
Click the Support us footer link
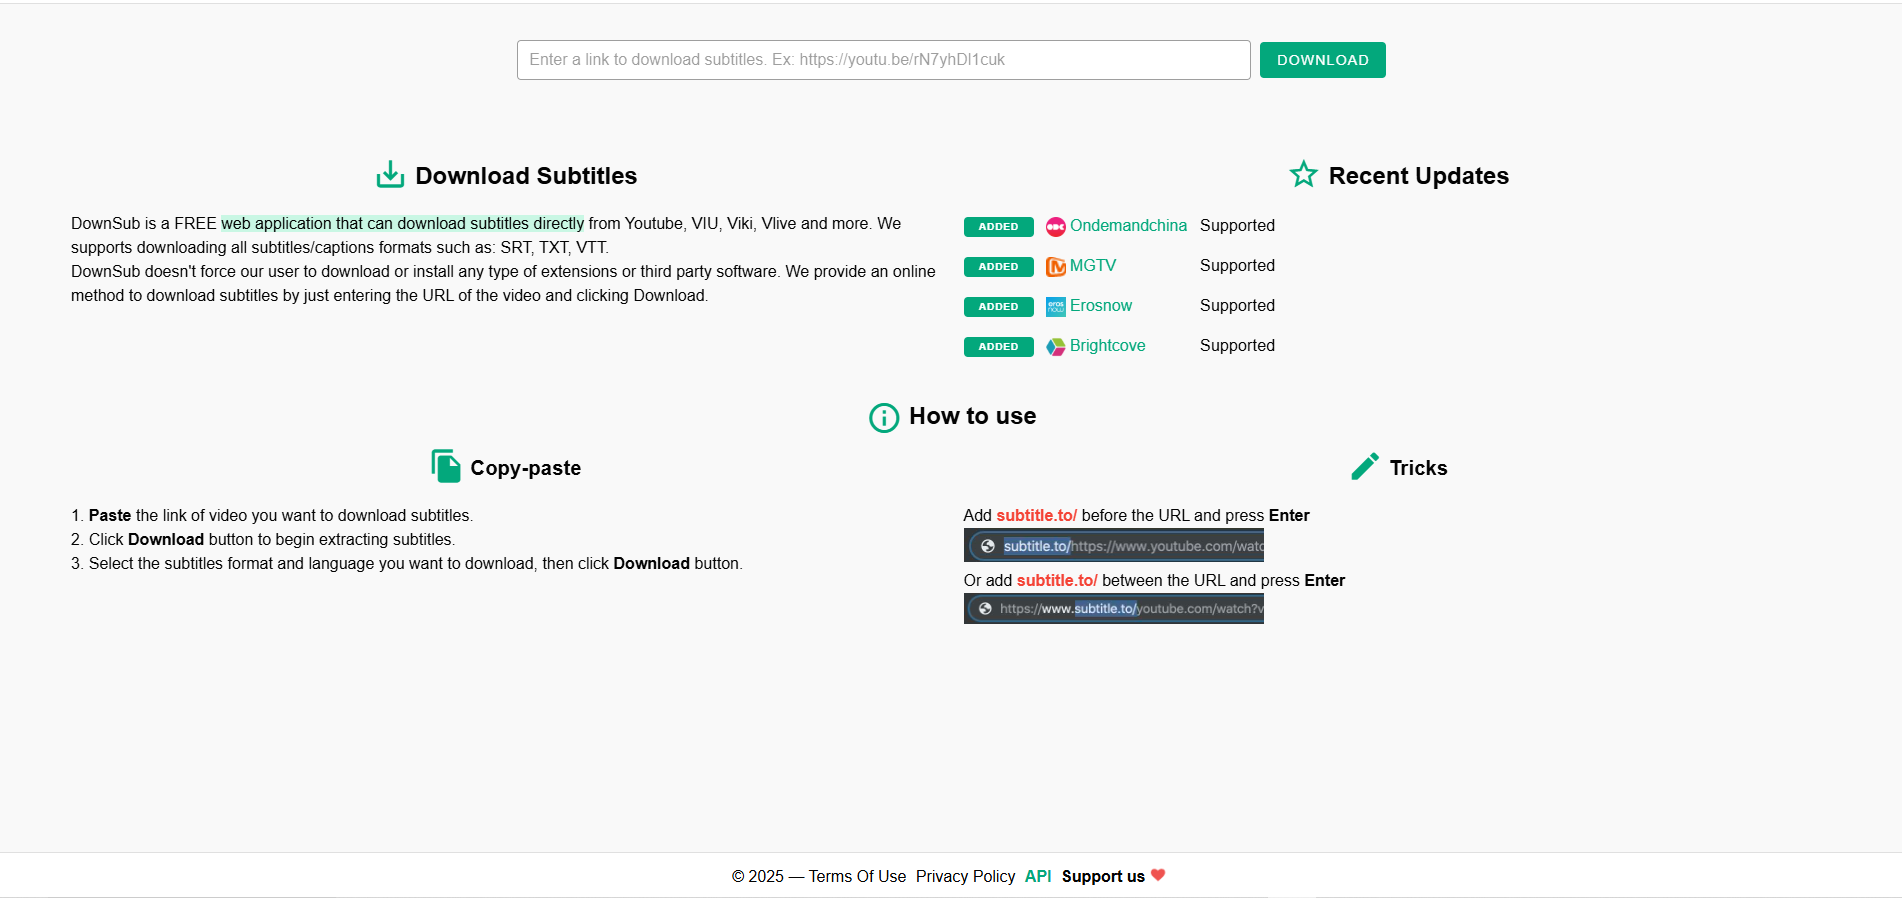[x=1103, y=876]
